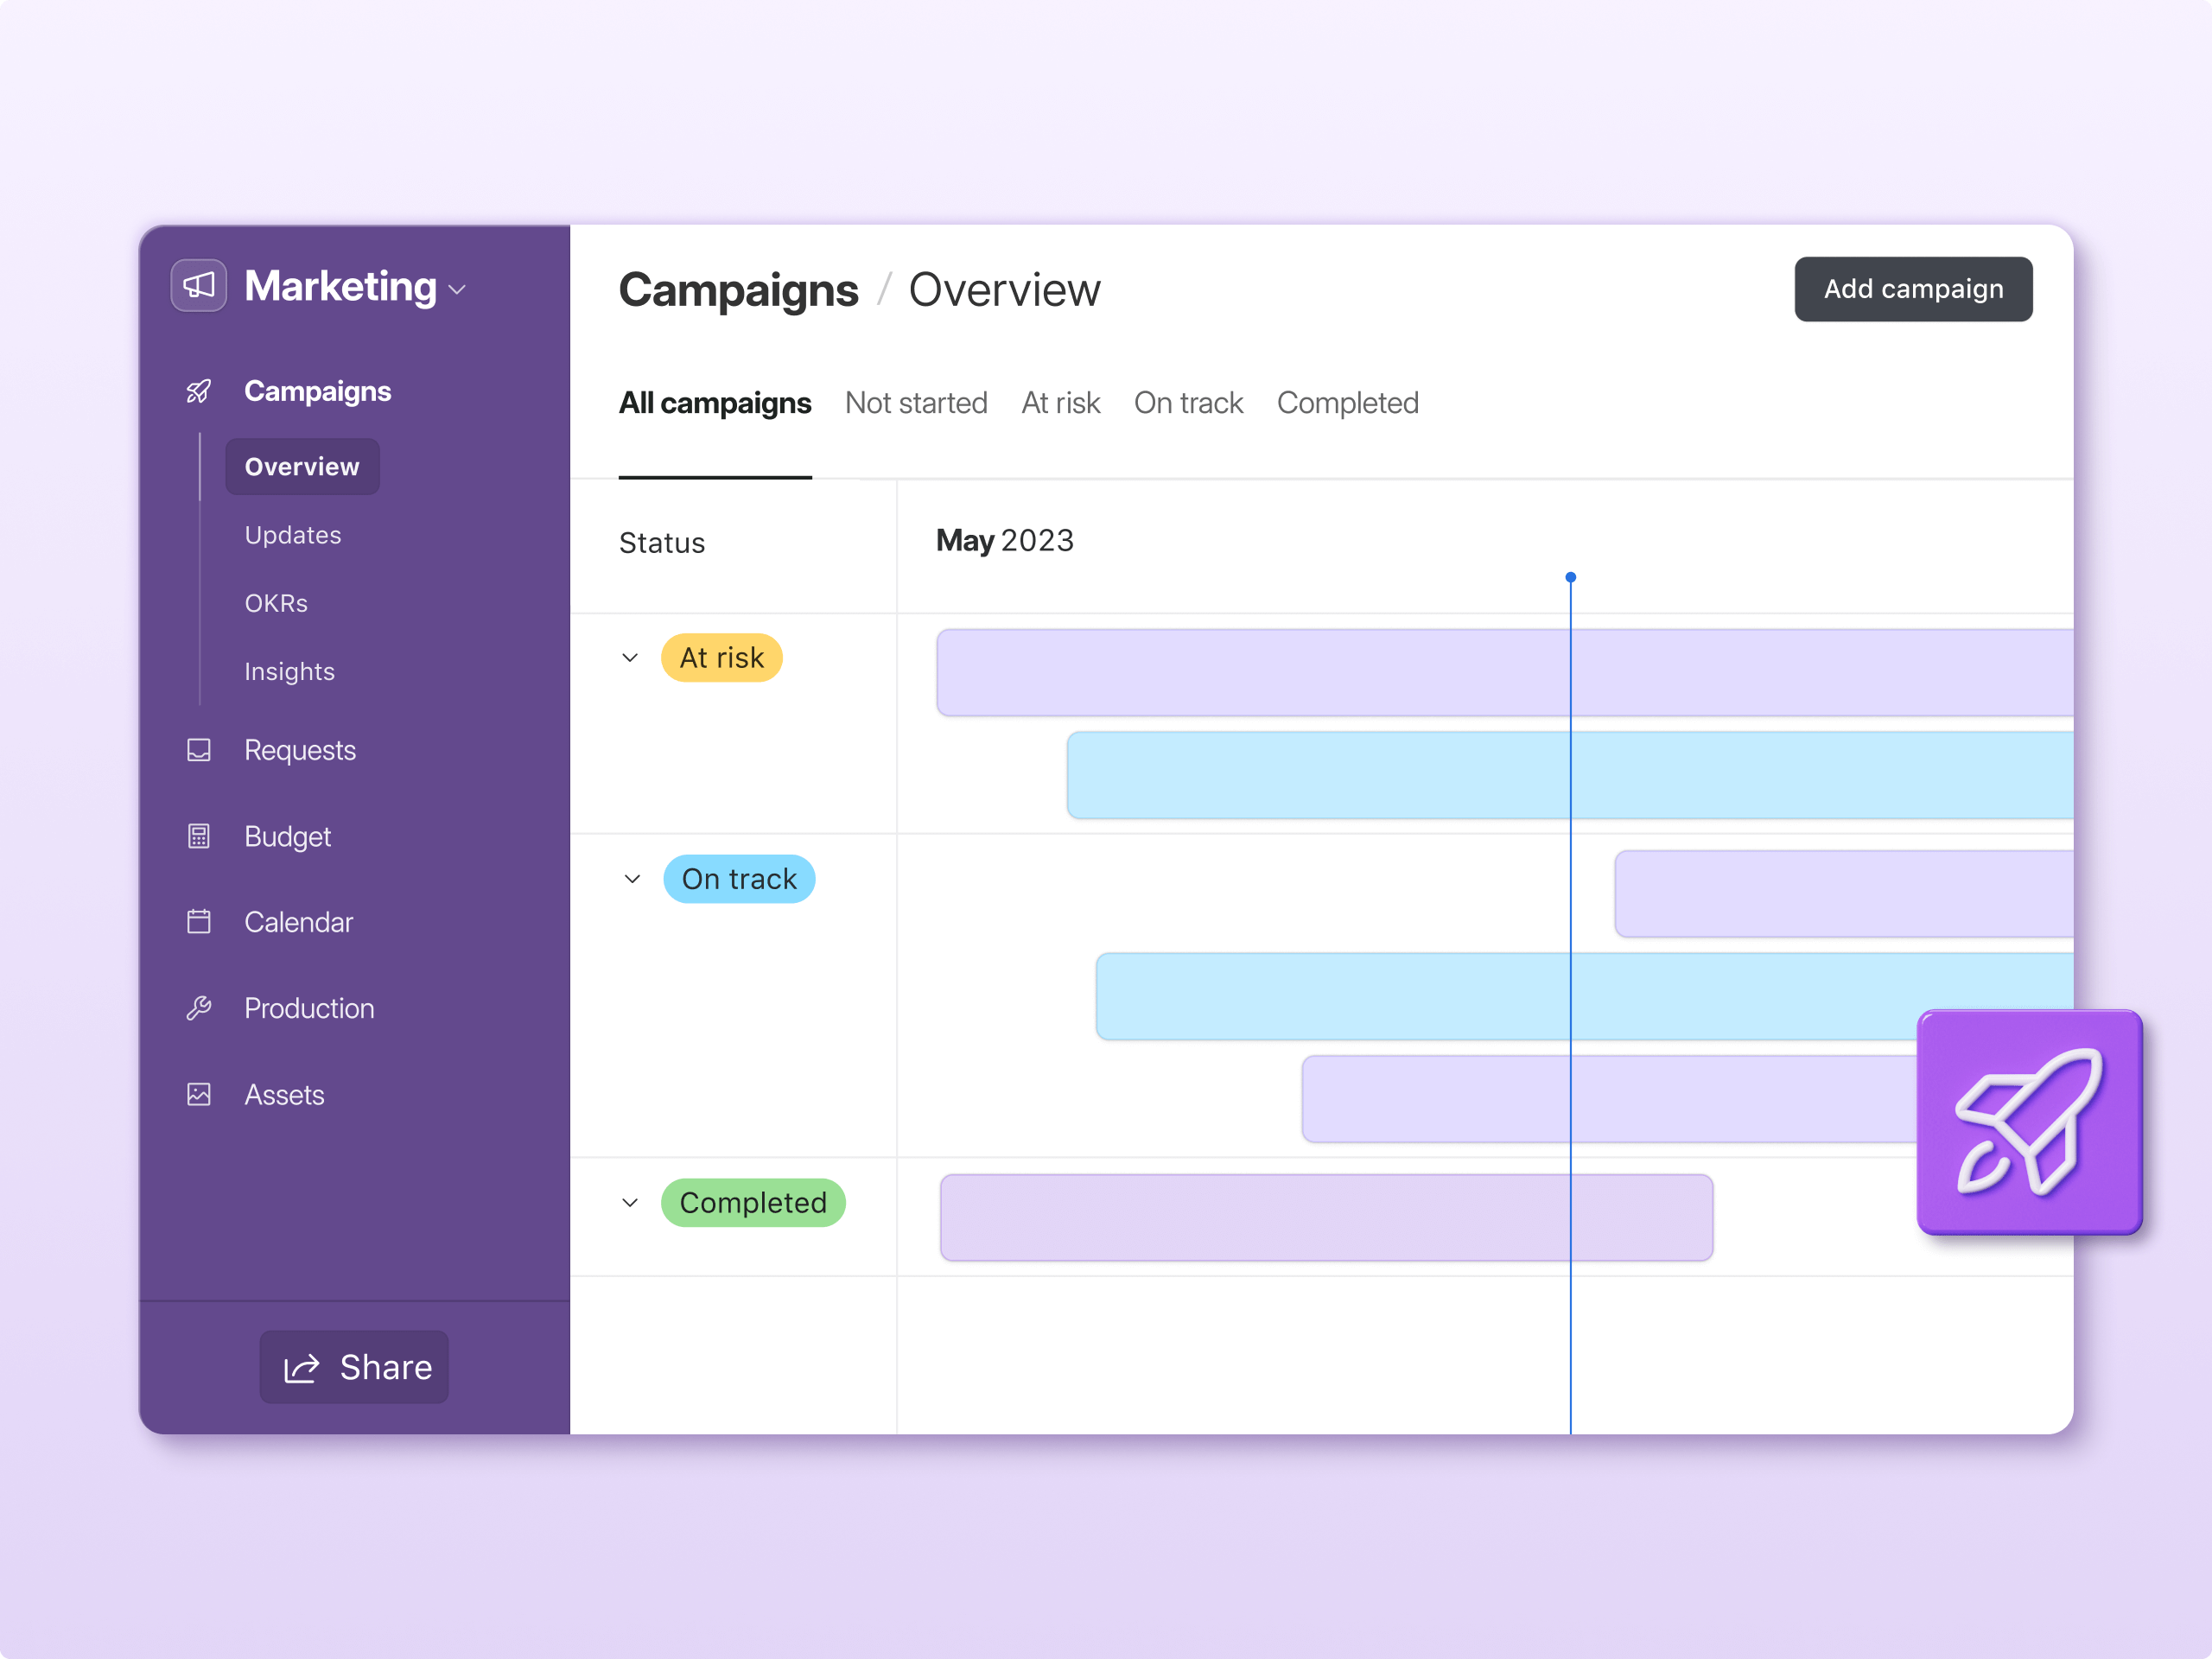Open Requests via the inbox icon
Screen dimensions: 2212x1659
click(x=199, y=750)
